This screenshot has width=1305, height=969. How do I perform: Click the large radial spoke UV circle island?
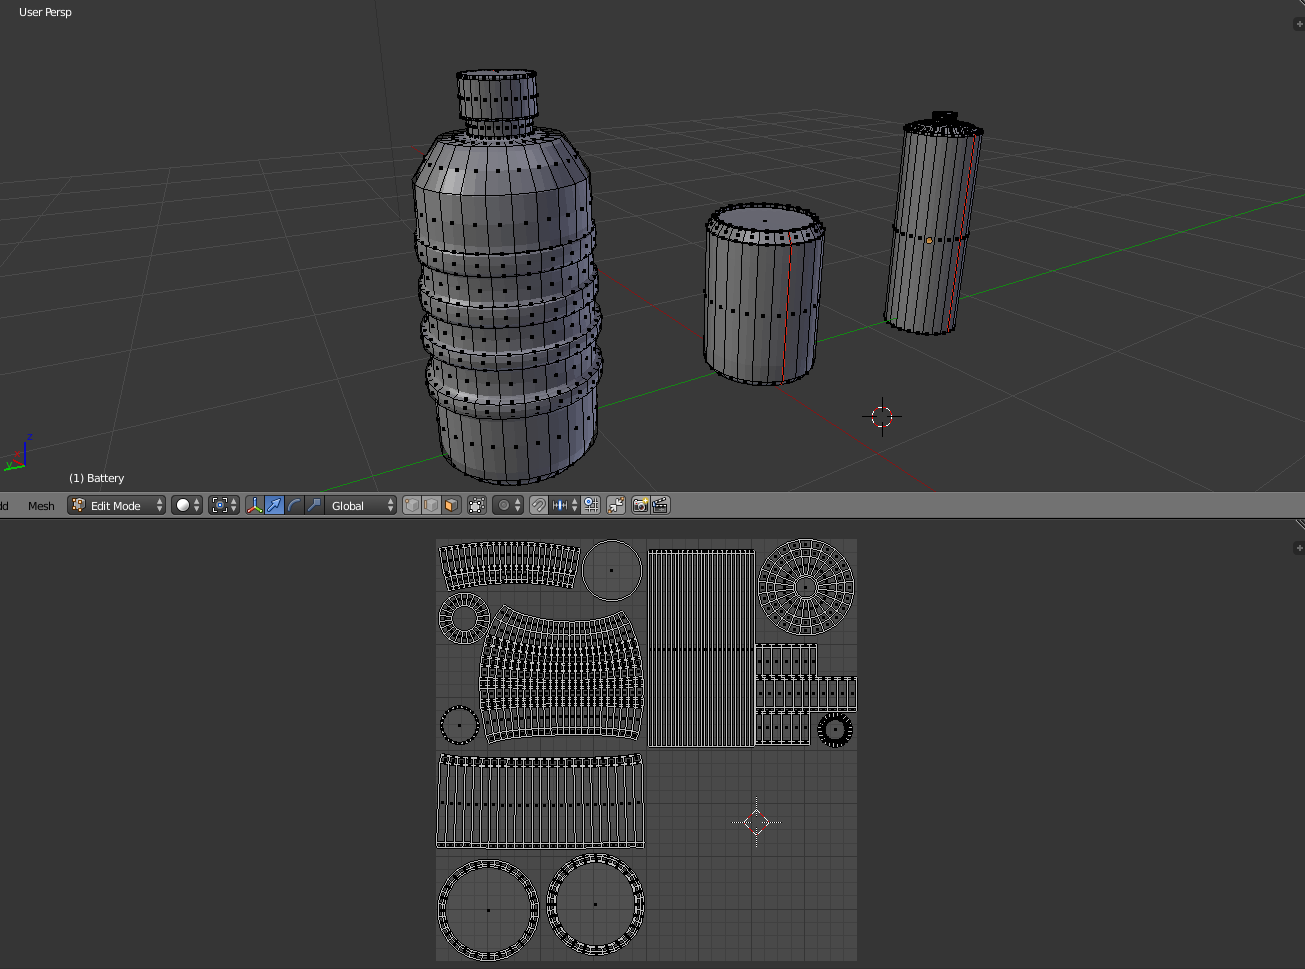(806, 587)
